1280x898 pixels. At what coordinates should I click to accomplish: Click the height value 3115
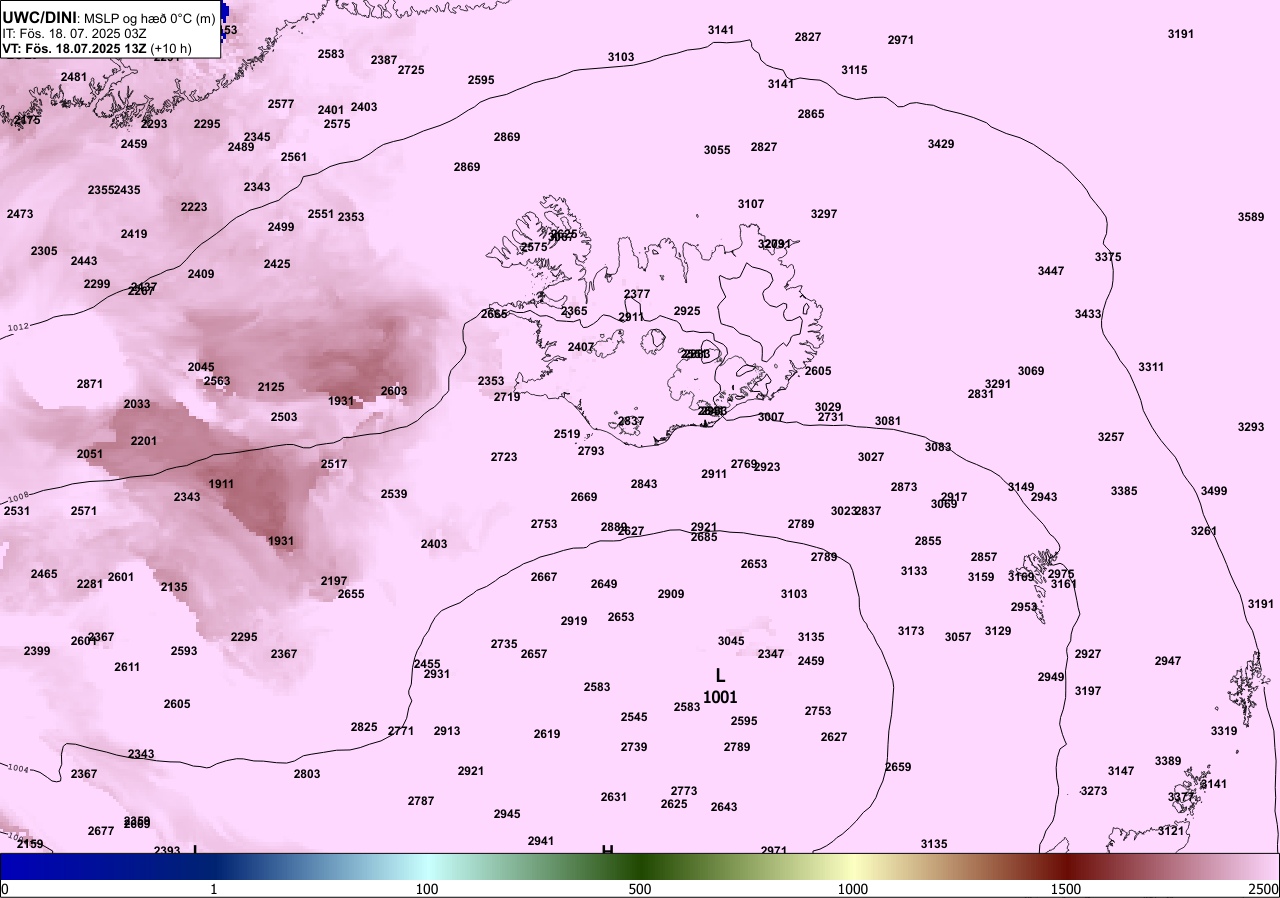(x=854, y=70)
